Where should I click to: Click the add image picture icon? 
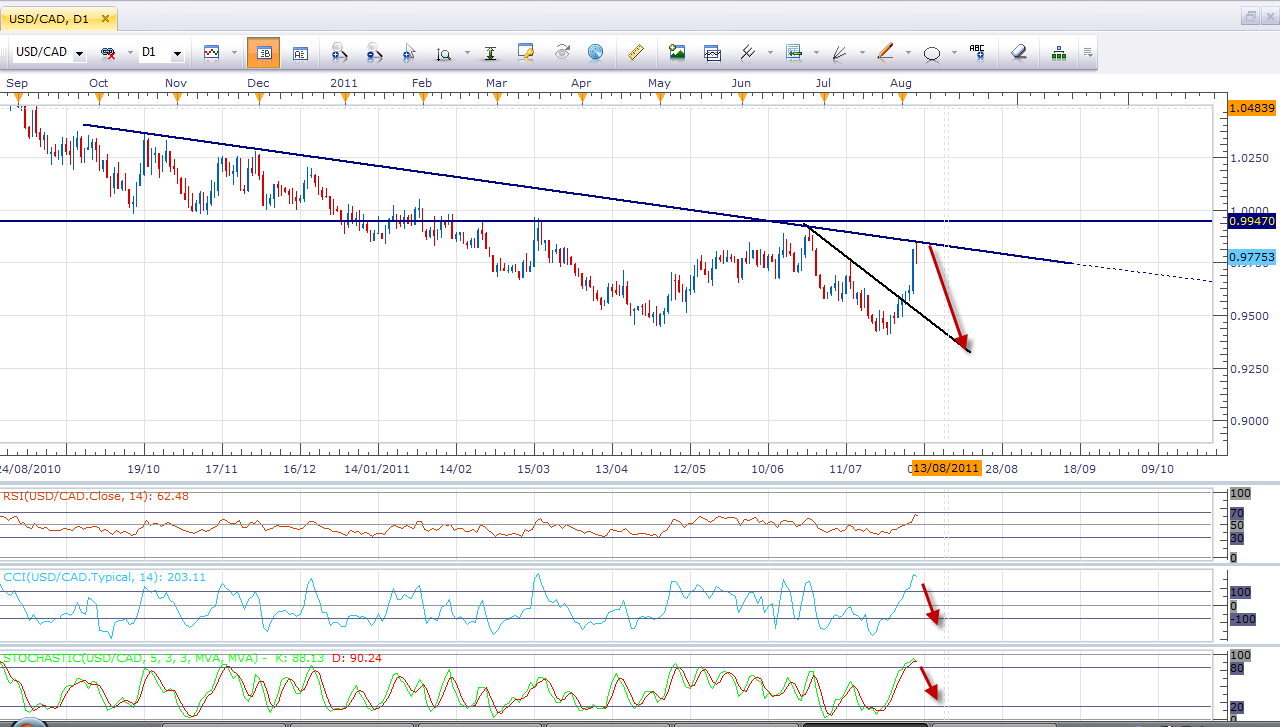[677, 53]
